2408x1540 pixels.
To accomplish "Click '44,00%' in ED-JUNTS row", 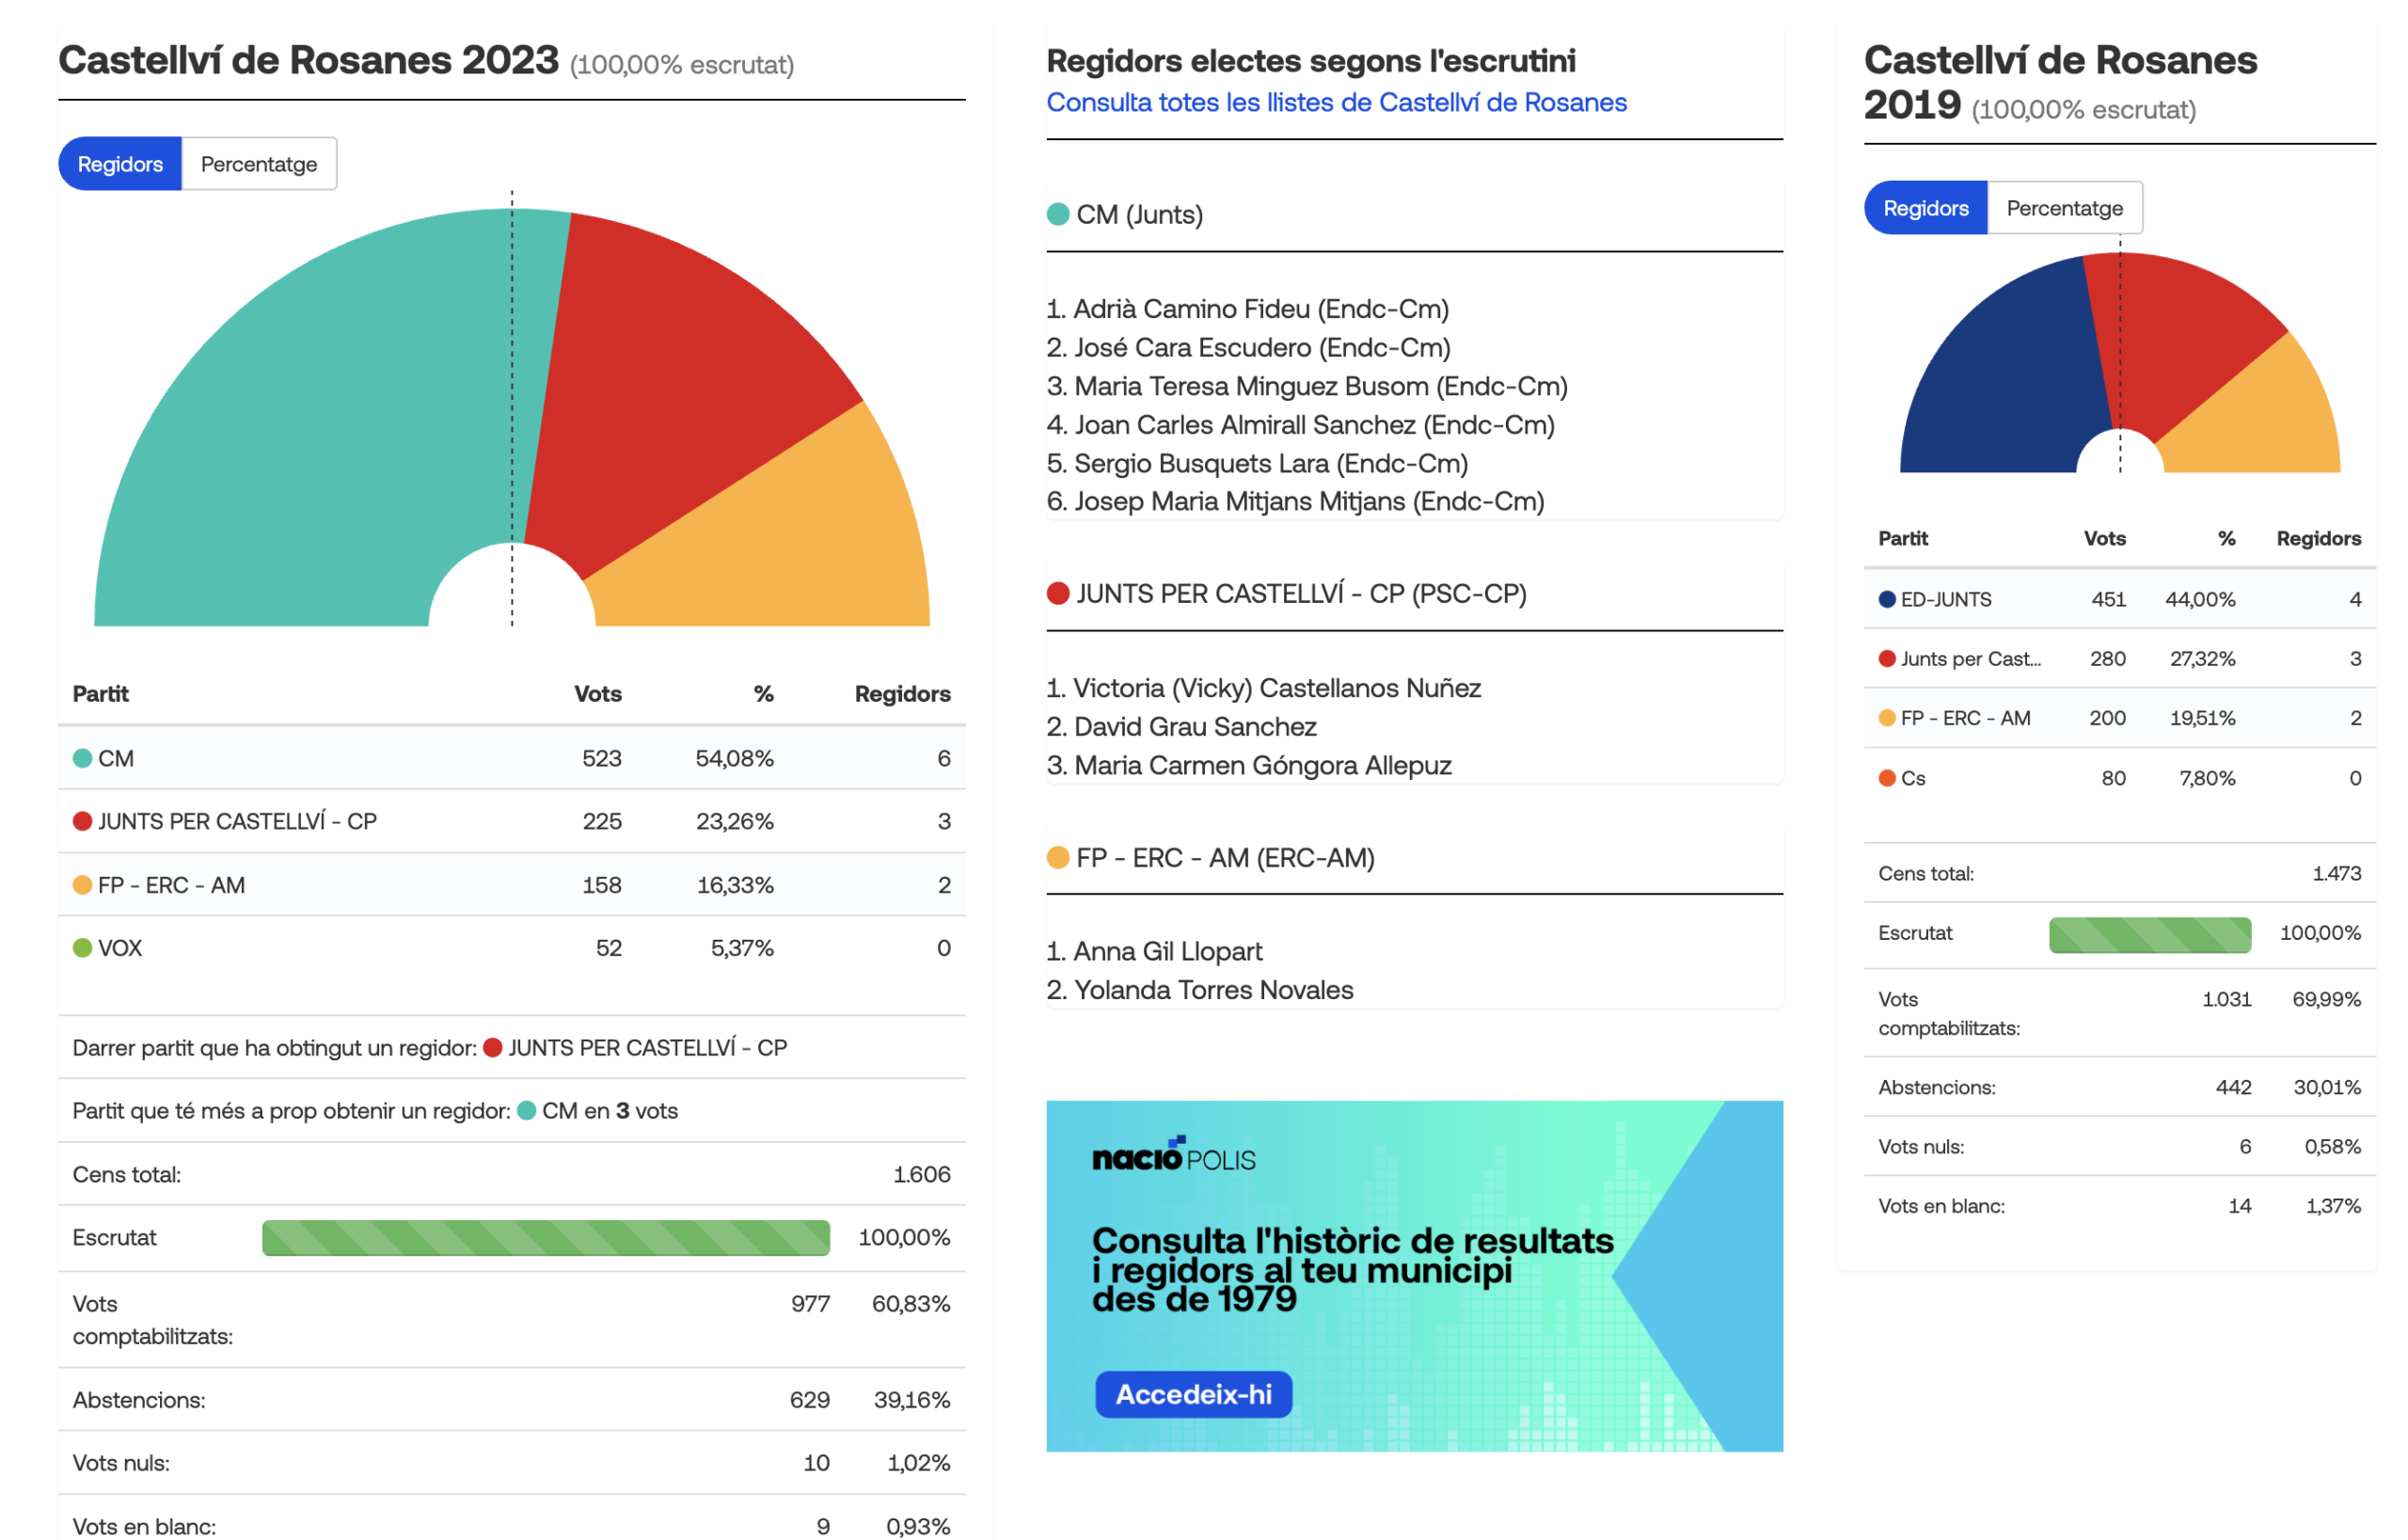I will pyautogui.click(x=2200, y=599).
